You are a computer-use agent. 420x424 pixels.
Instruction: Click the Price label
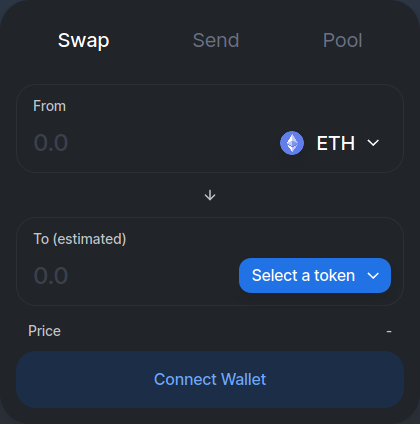pos(44,331)
